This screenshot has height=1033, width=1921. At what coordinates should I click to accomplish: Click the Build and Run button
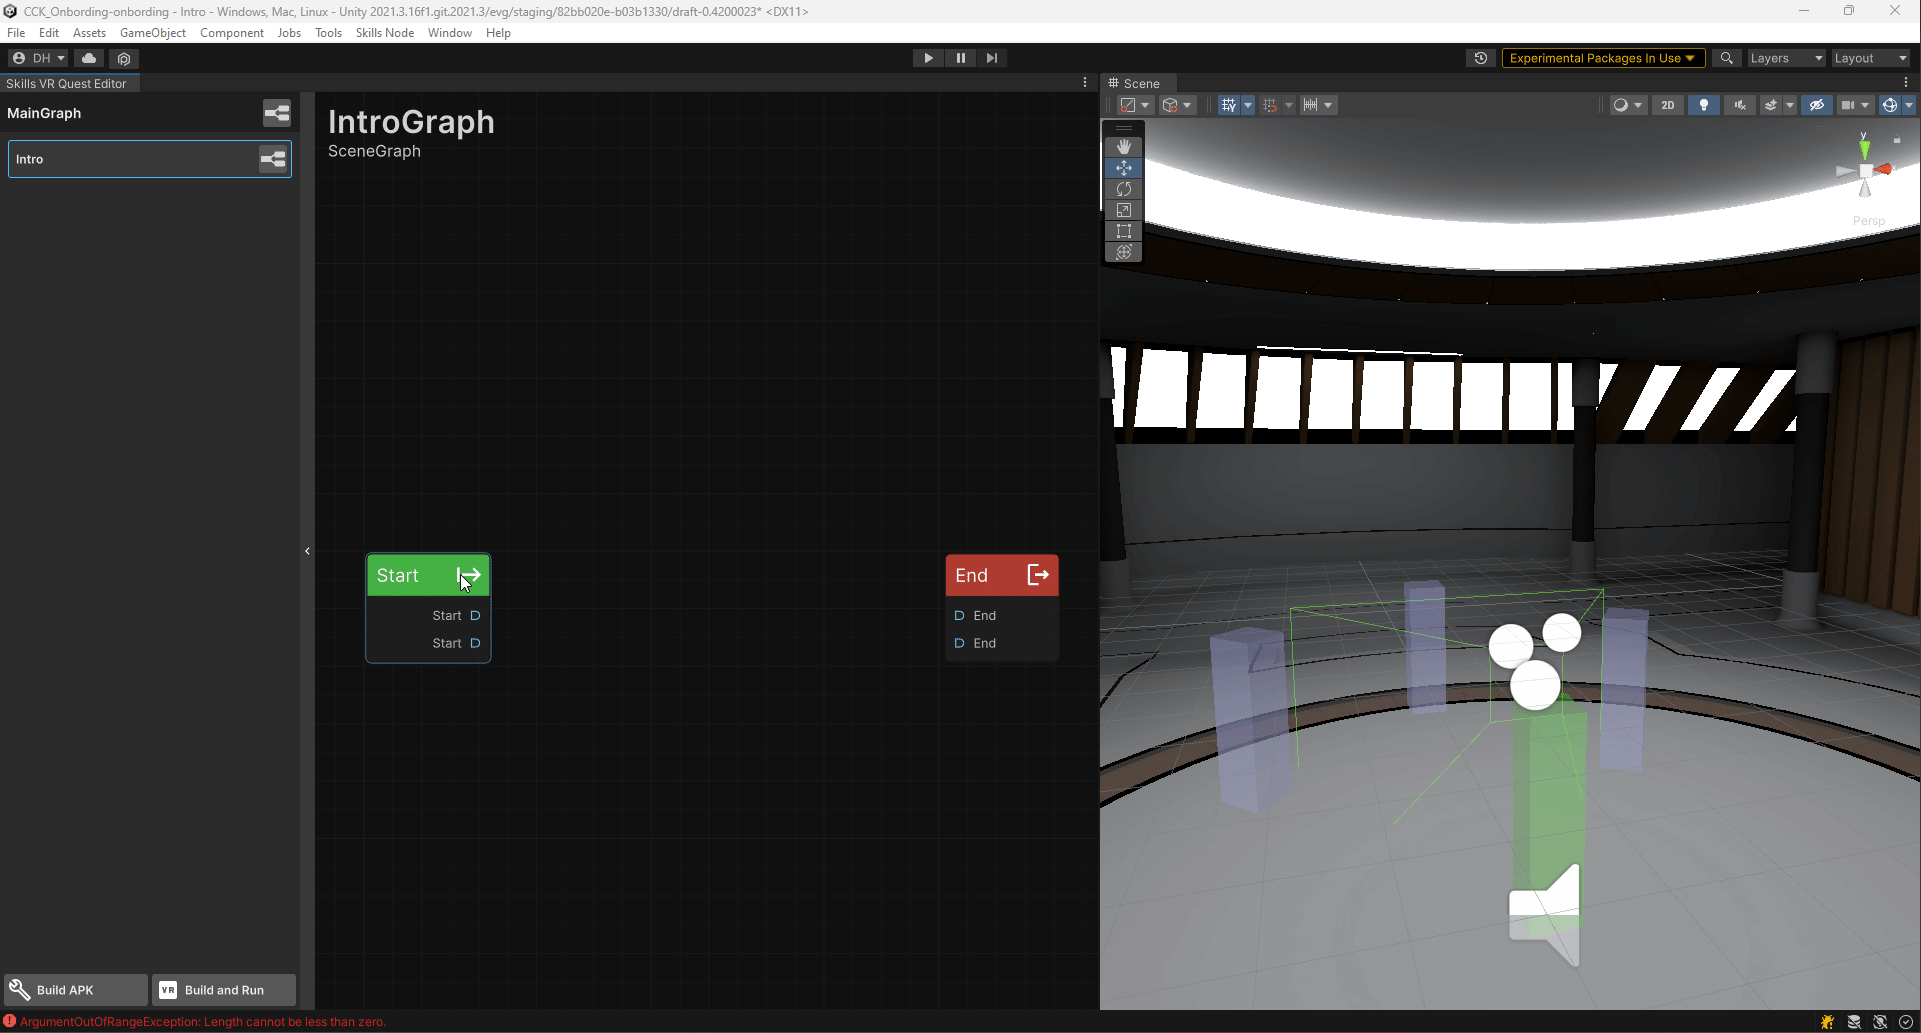click(224, 990)
